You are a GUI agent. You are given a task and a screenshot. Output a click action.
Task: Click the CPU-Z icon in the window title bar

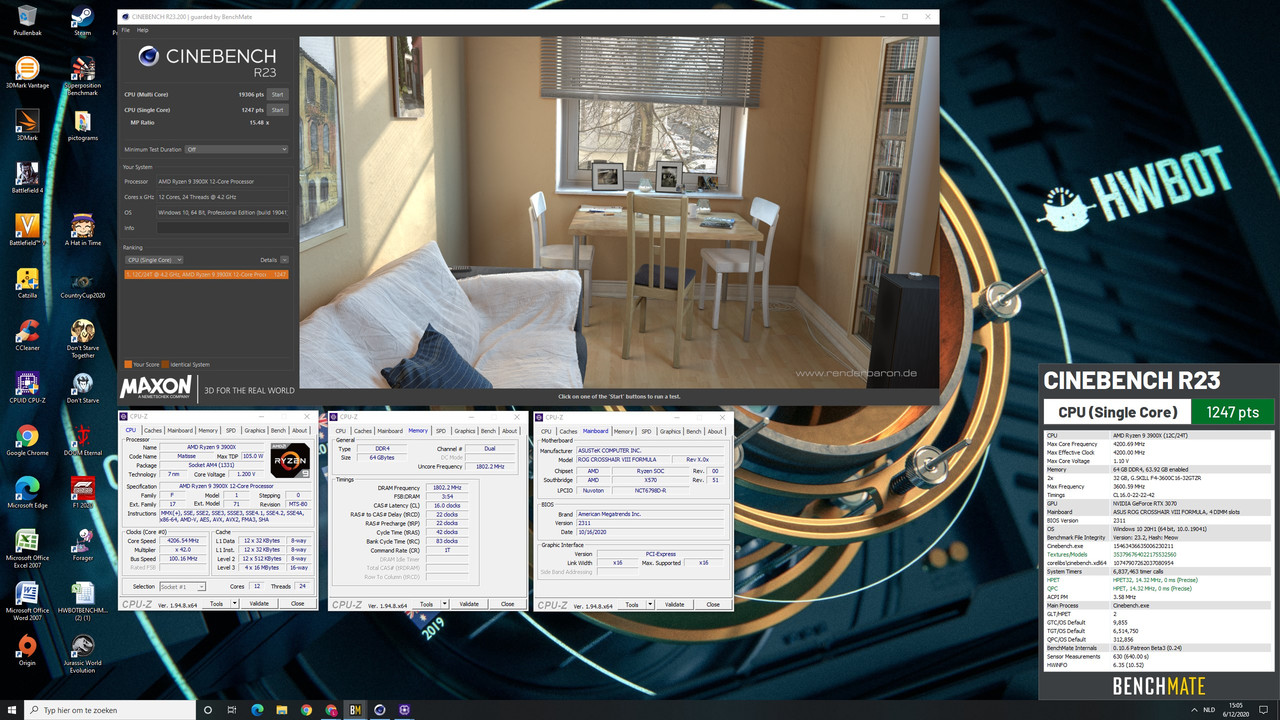(126, 417)
